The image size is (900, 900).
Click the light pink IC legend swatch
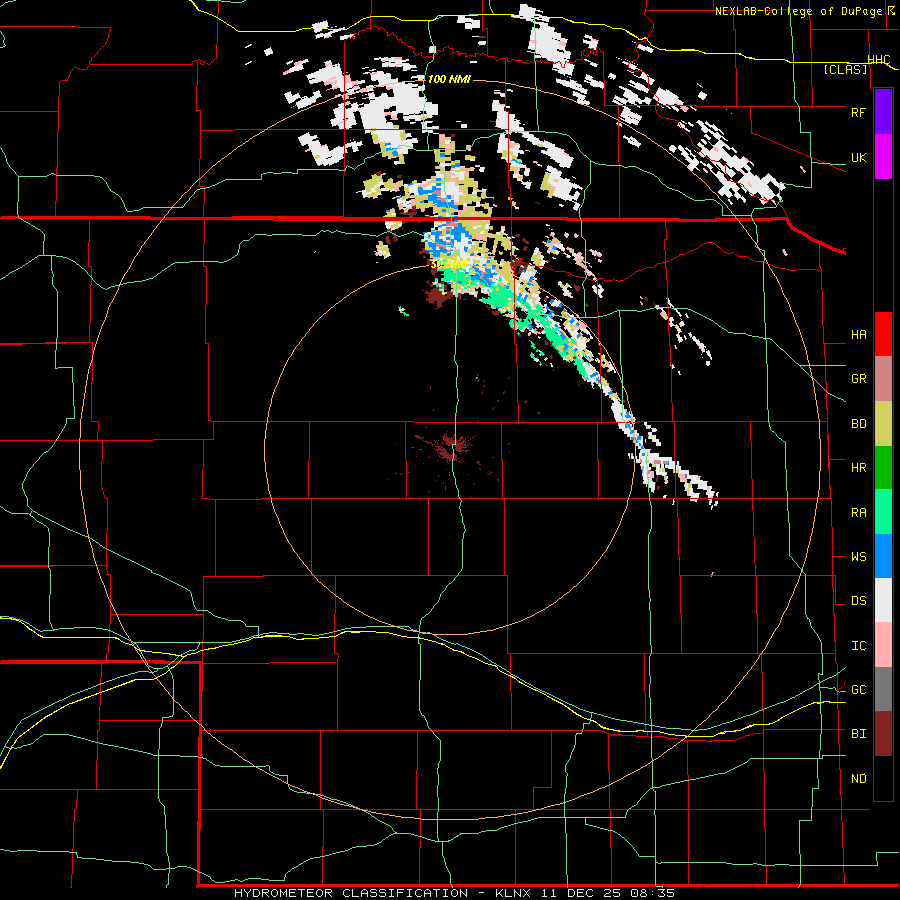point(883,645)
